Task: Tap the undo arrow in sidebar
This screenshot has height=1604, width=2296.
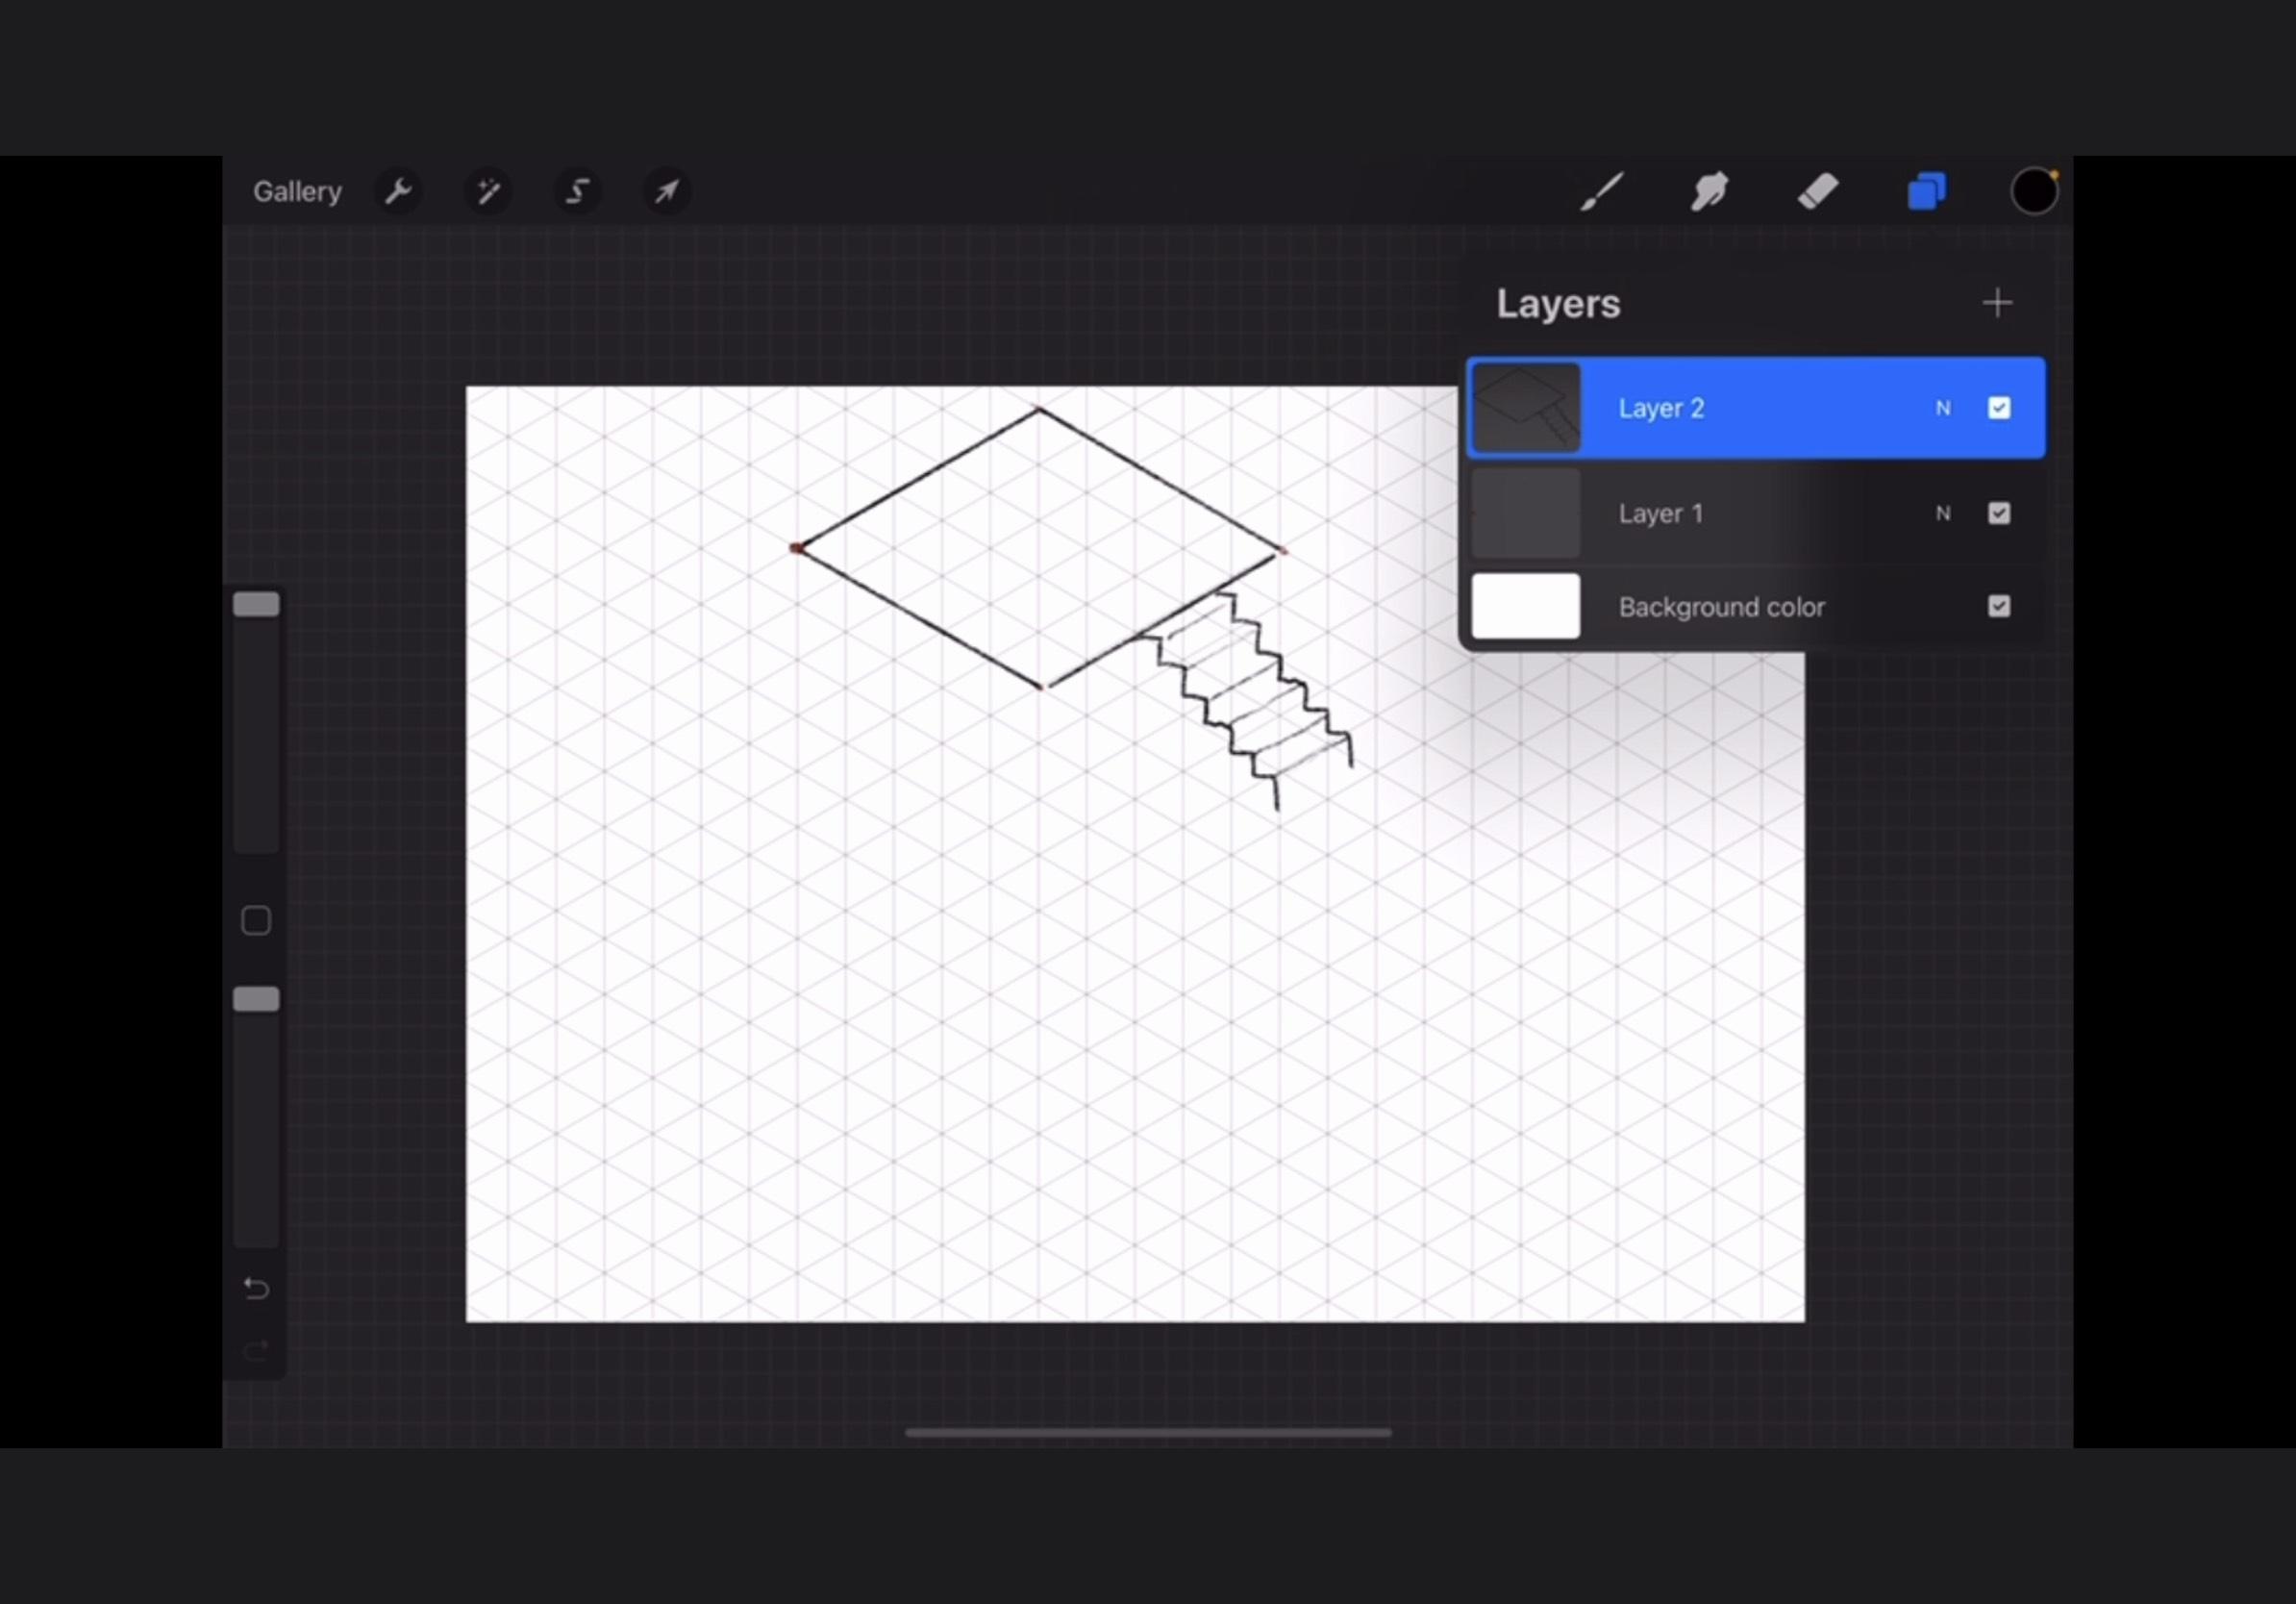Action: 256,1288
